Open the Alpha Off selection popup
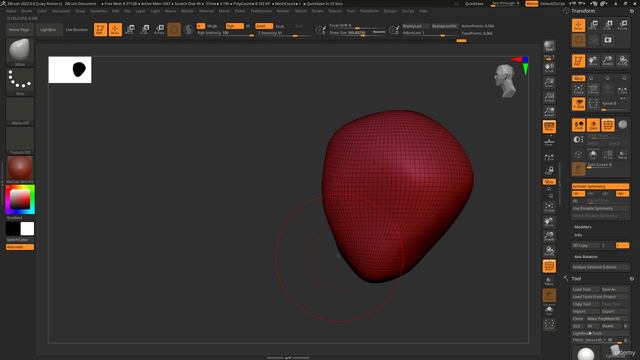The height and width of the screenshot is (360, 640). [20, 111]
